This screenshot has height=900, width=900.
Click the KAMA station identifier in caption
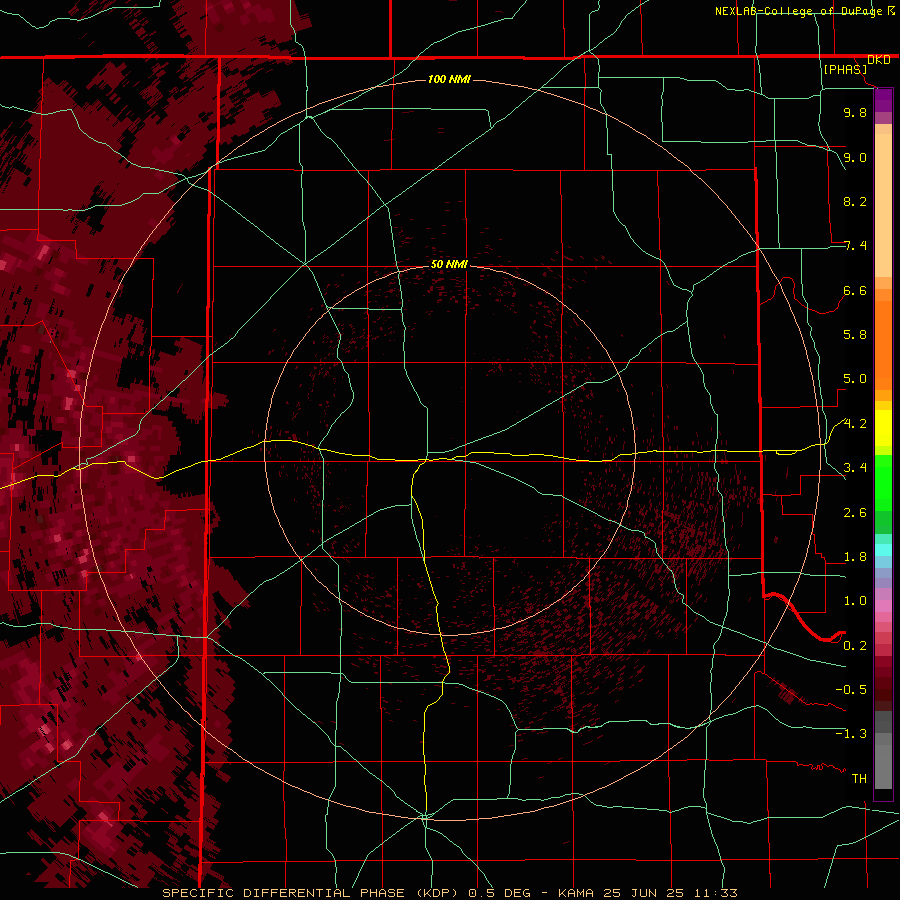(x=577, y=893)
